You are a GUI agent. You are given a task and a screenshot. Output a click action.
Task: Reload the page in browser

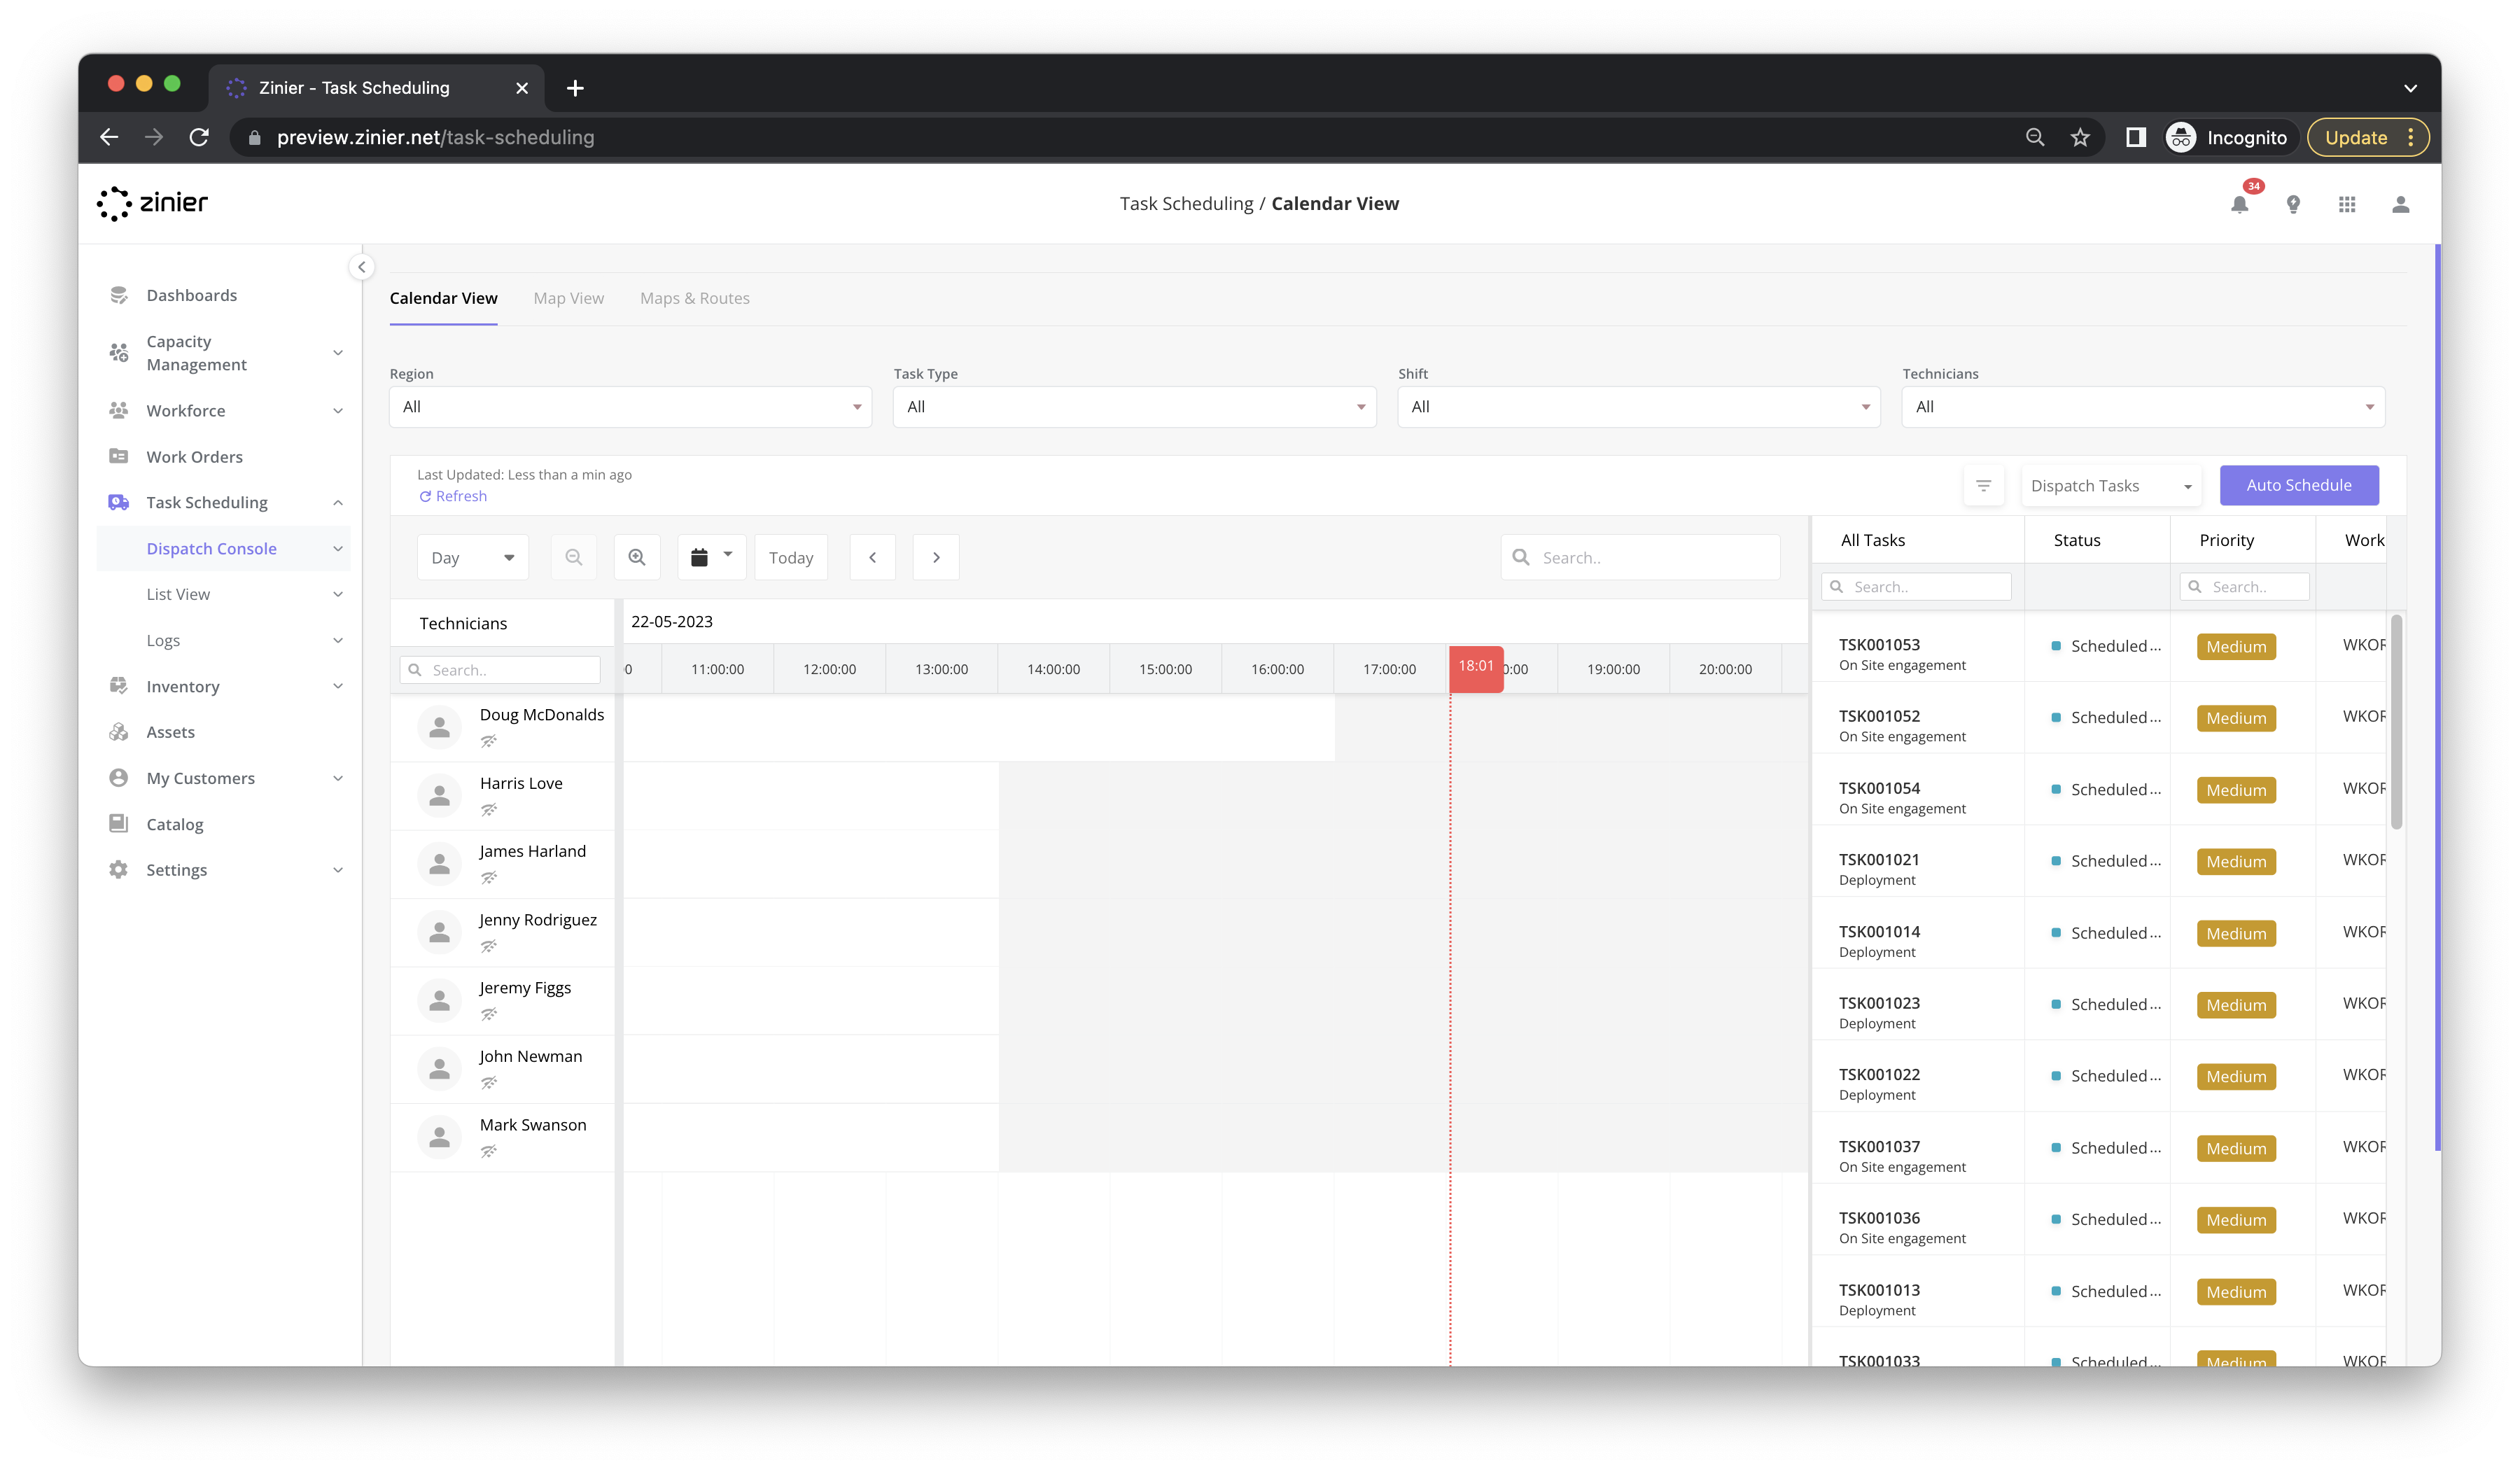tap(199, 137)
